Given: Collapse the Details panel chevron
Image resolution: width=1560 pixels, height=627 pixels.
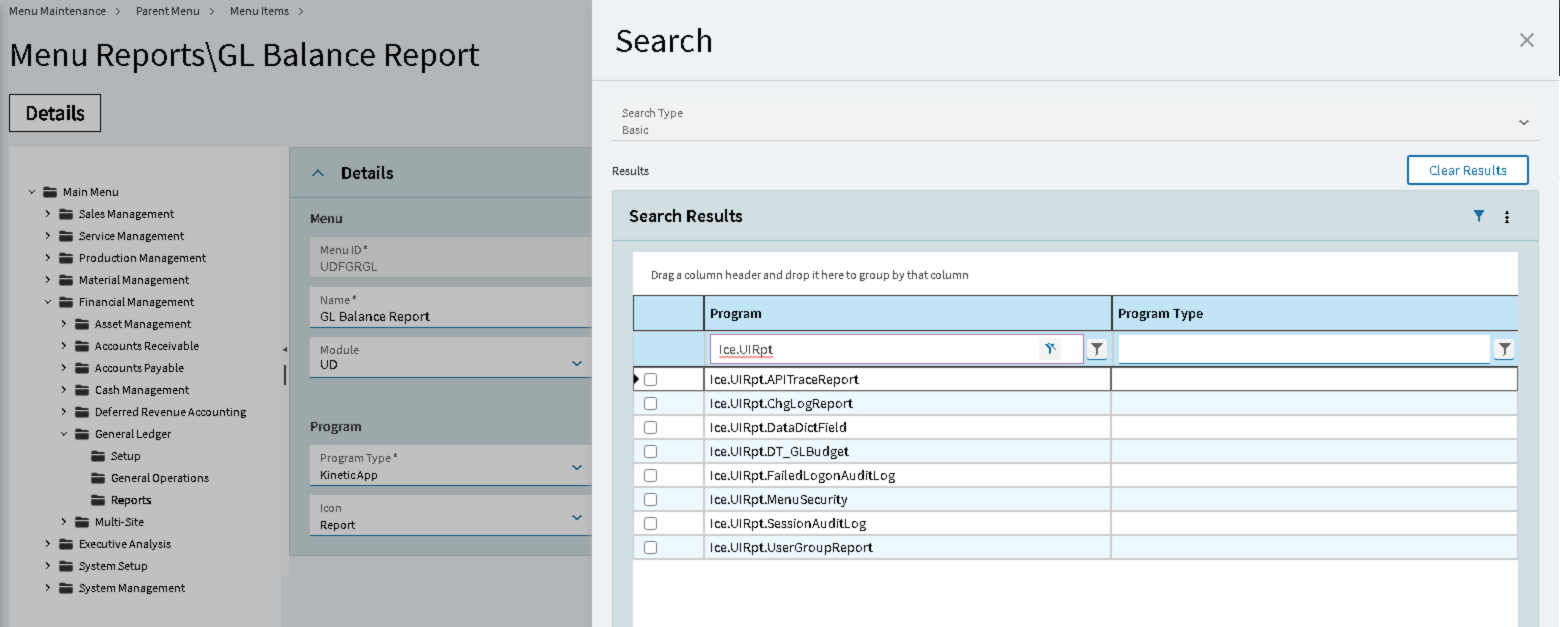Looking at the screenshot, I should click(x=318, y=173).
